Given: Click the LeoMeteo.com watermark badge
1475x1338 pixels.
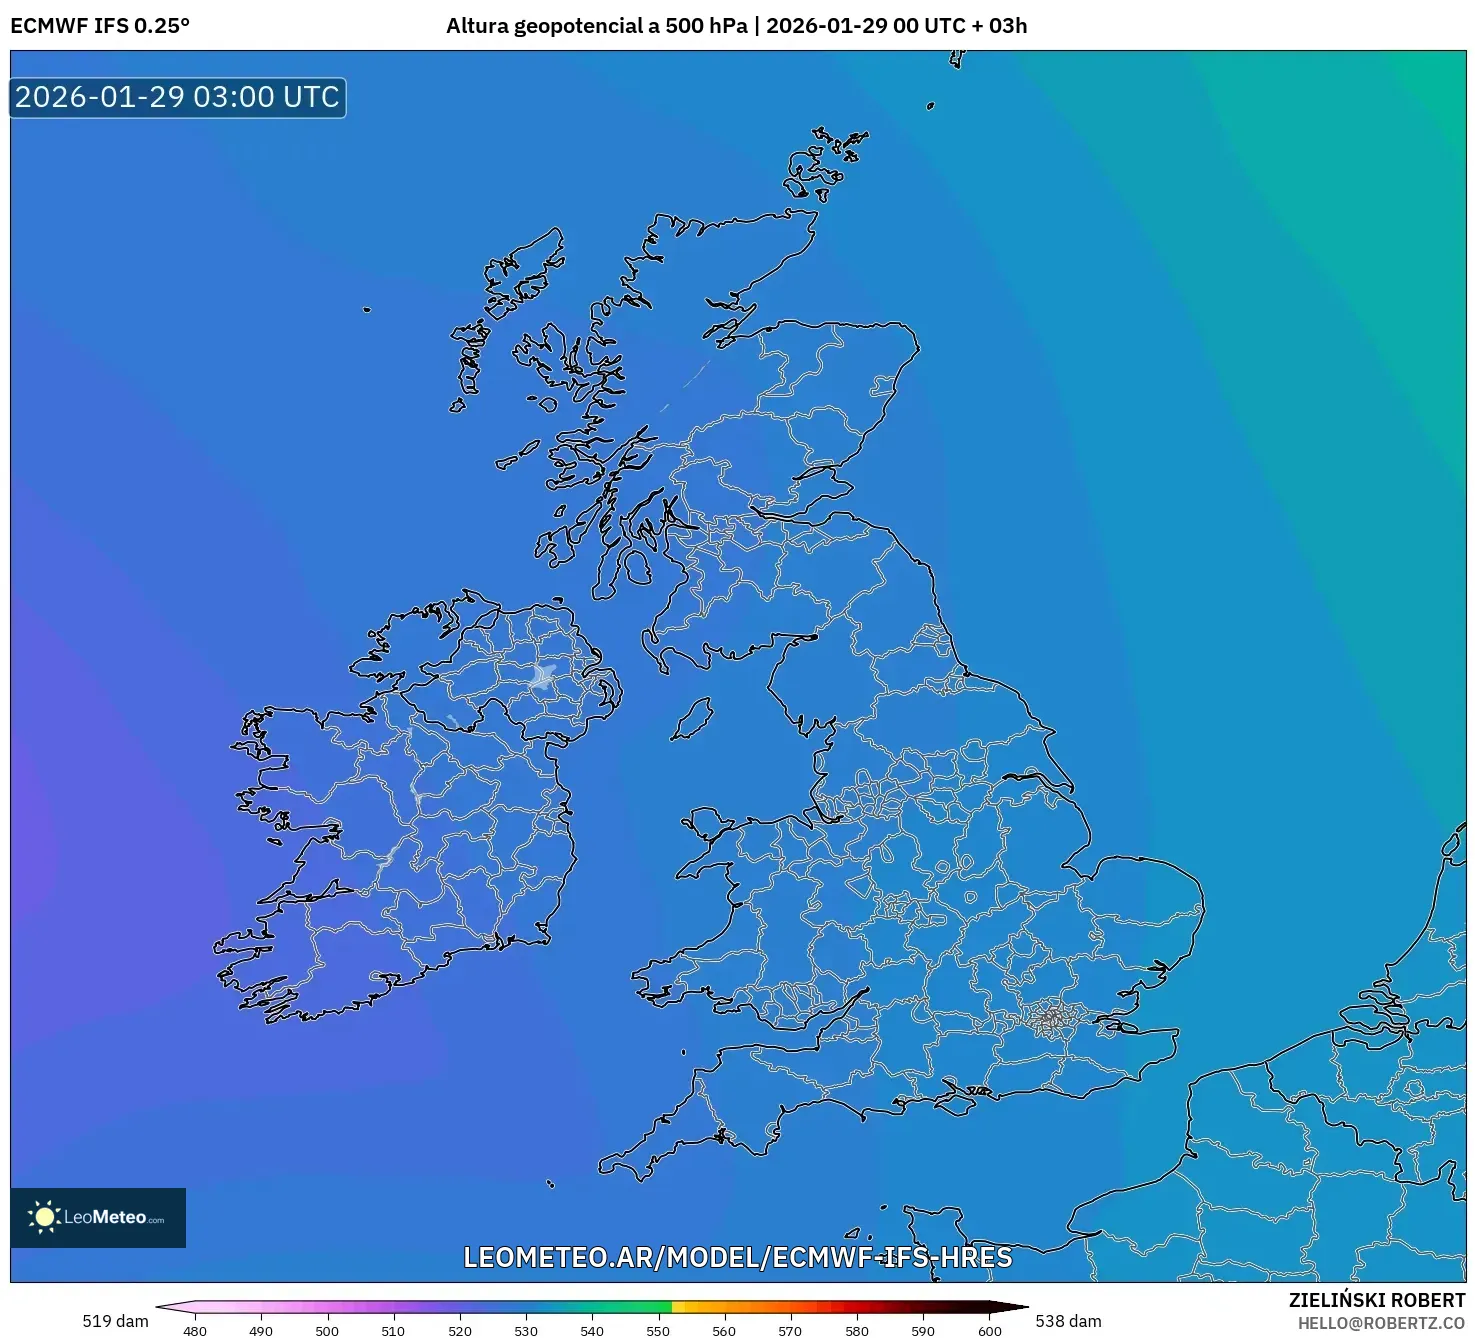Looking at the screenshot, I should (97, 1216).
